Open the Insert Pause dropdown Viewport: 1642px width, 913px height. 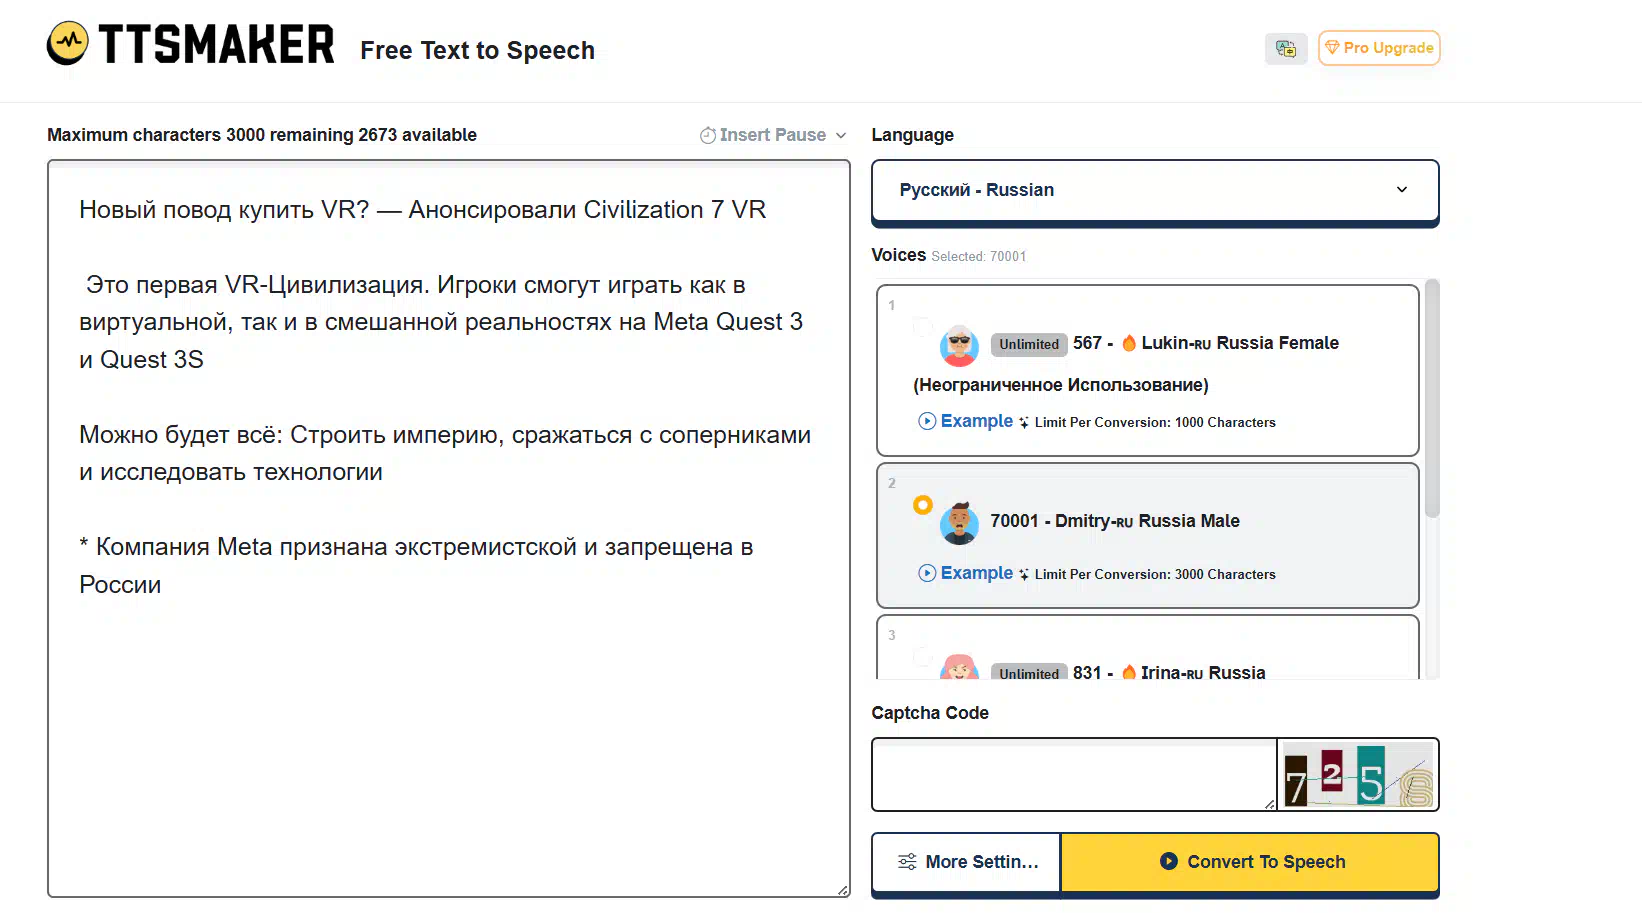773,135
